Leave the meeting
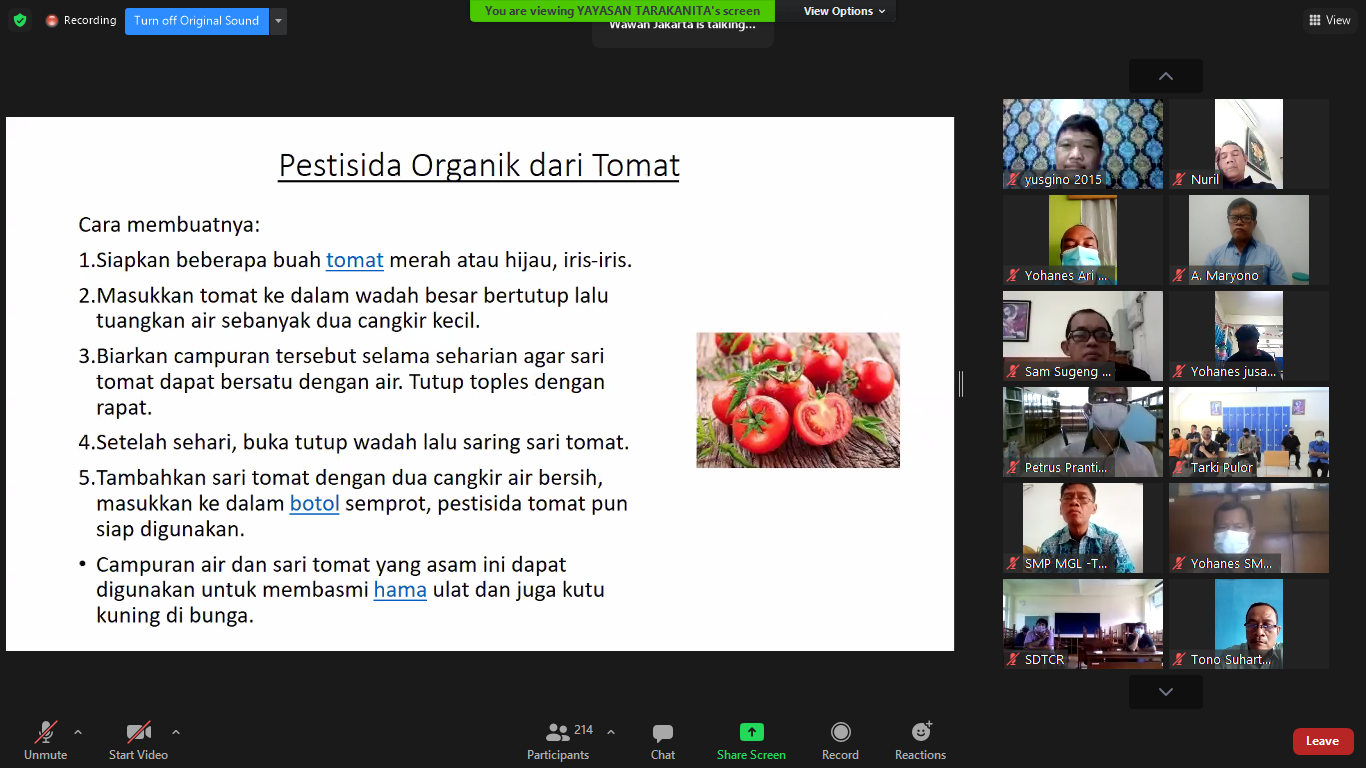This screenshot has width=1366, height=768. coord(1323,741)
